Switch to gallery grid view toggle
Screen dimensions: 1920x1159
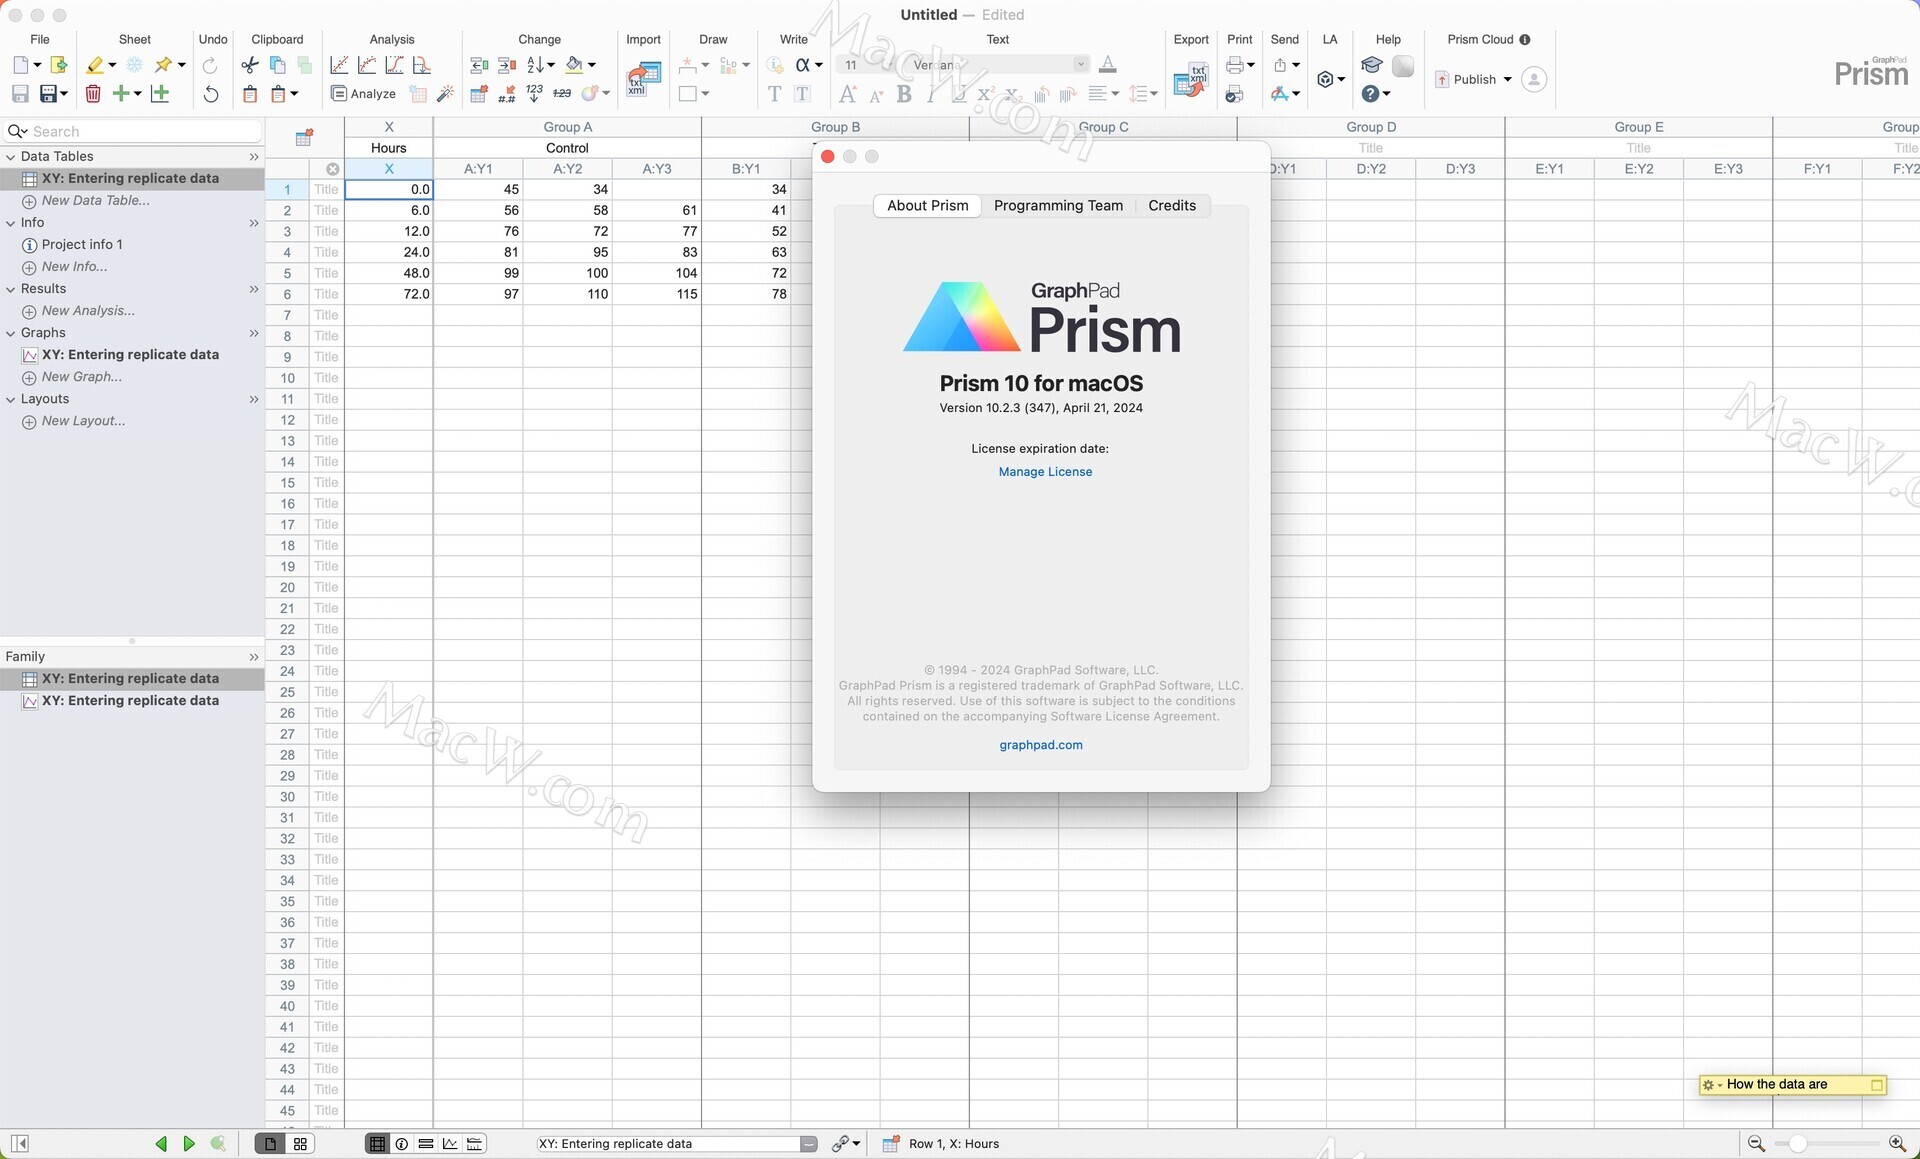(300, 1143)
